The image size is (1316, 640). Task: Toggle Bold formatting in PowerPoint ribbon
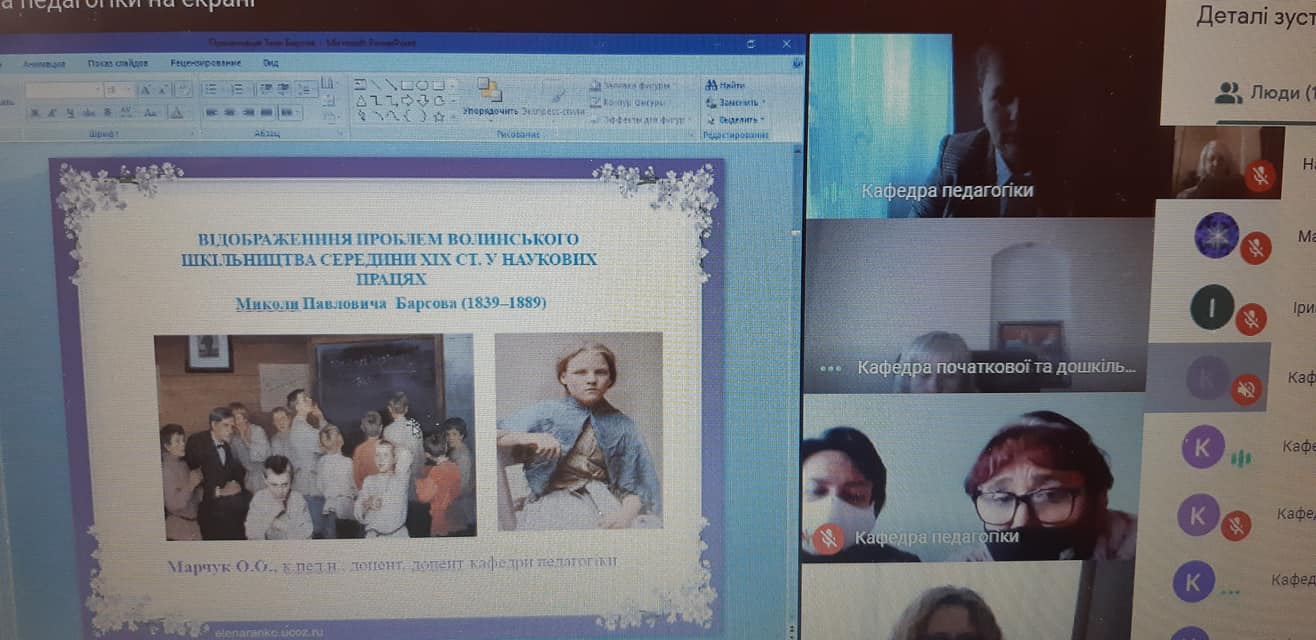click(x=35, y=113)
